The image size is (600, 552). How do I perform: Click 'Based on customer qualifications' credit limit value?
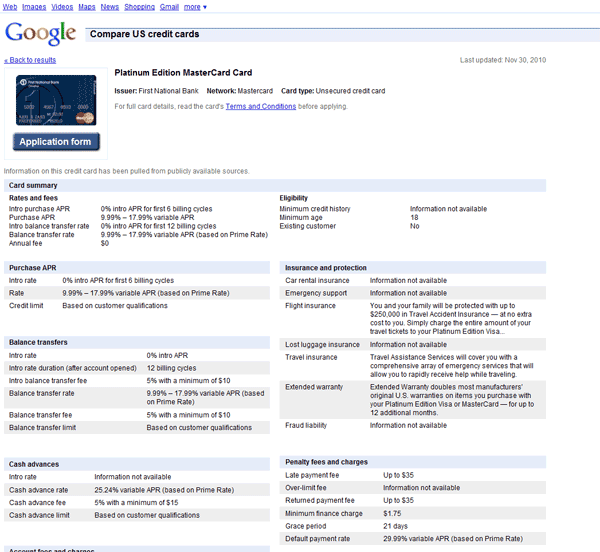click(x=115, y=306)
